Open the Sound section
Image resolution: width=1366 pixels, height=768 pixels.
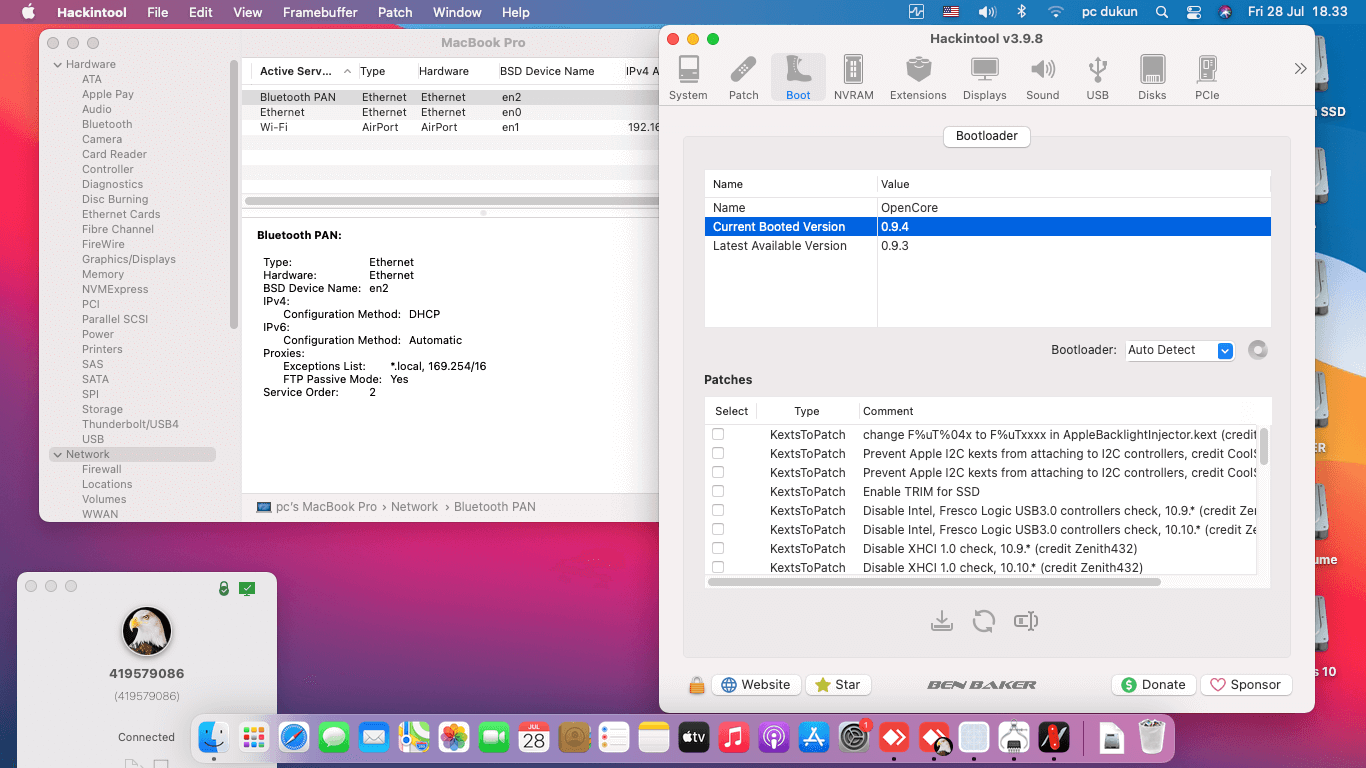point(1042,78)
